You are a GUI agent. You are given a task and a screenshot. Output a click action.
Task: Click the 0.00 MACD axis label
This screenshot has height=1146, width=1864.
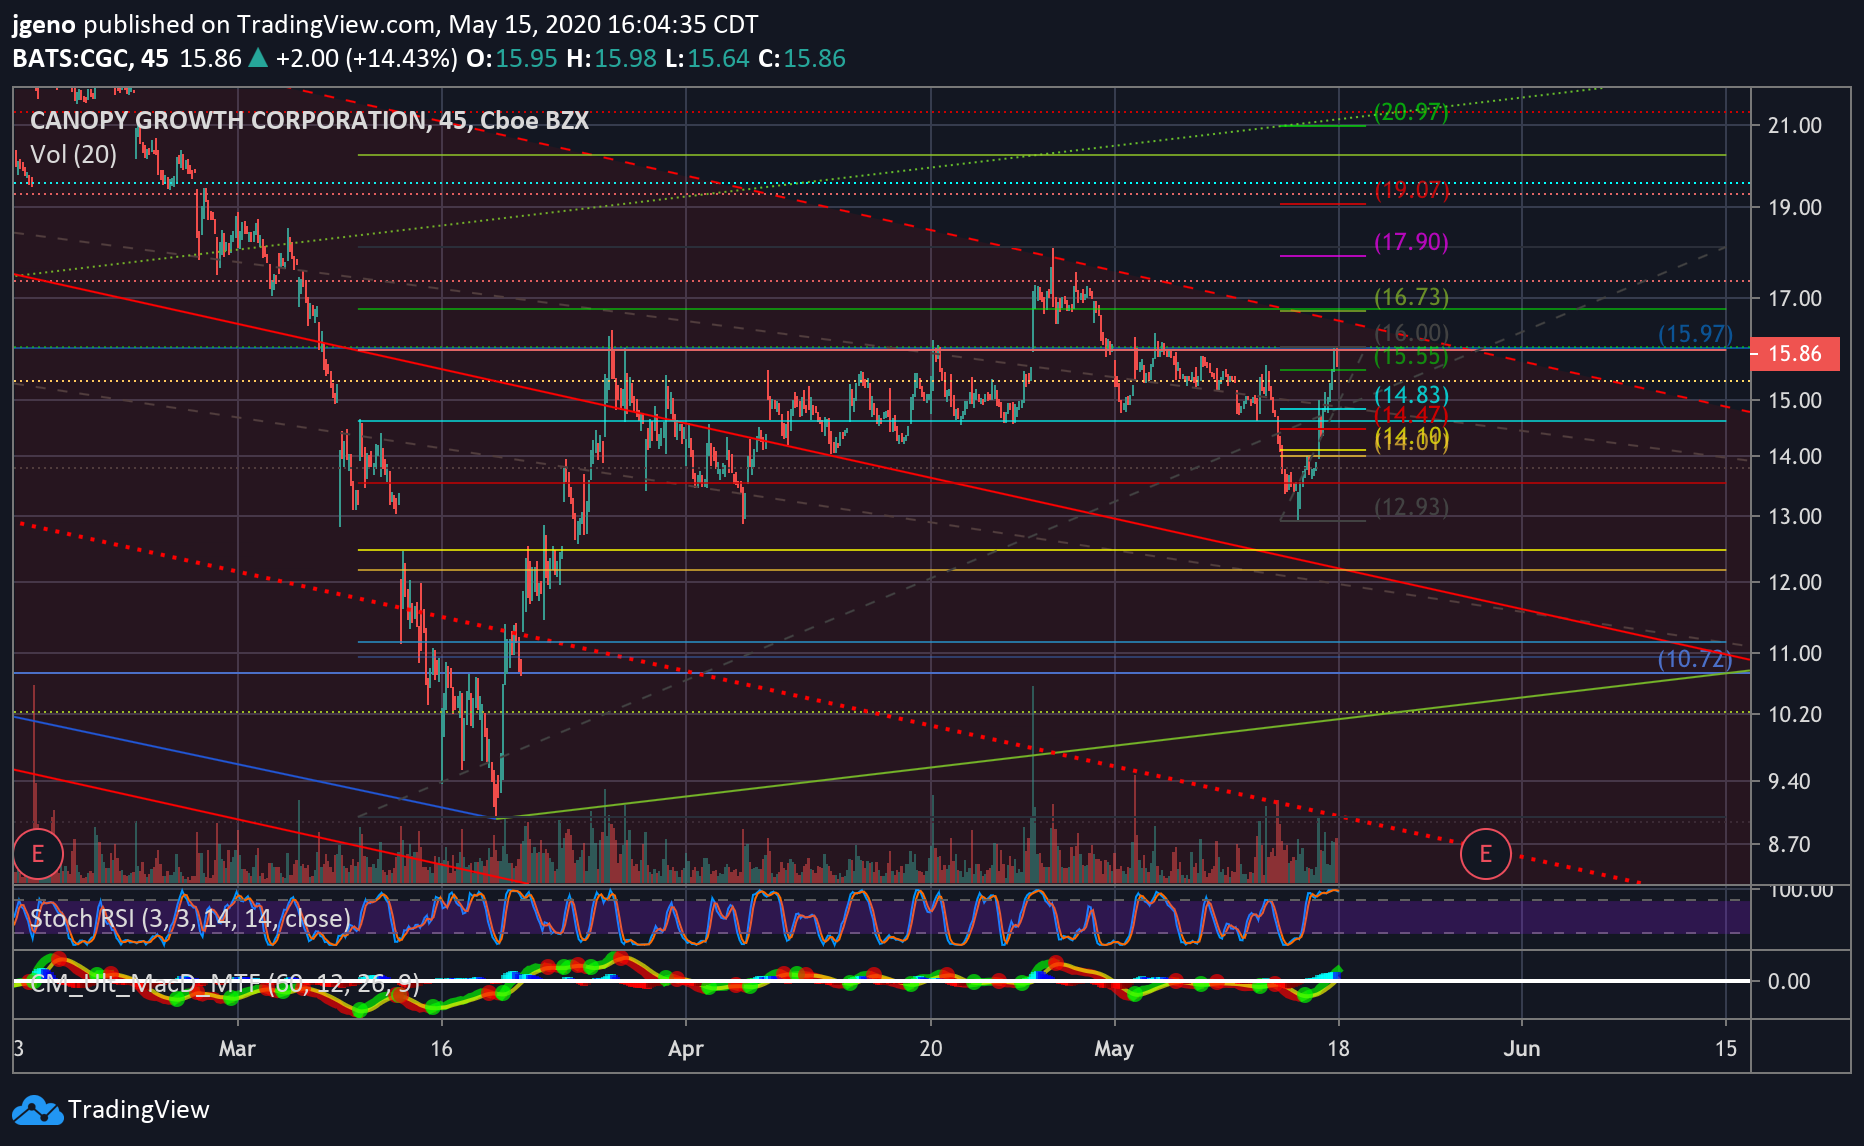tap(1789, 981)
